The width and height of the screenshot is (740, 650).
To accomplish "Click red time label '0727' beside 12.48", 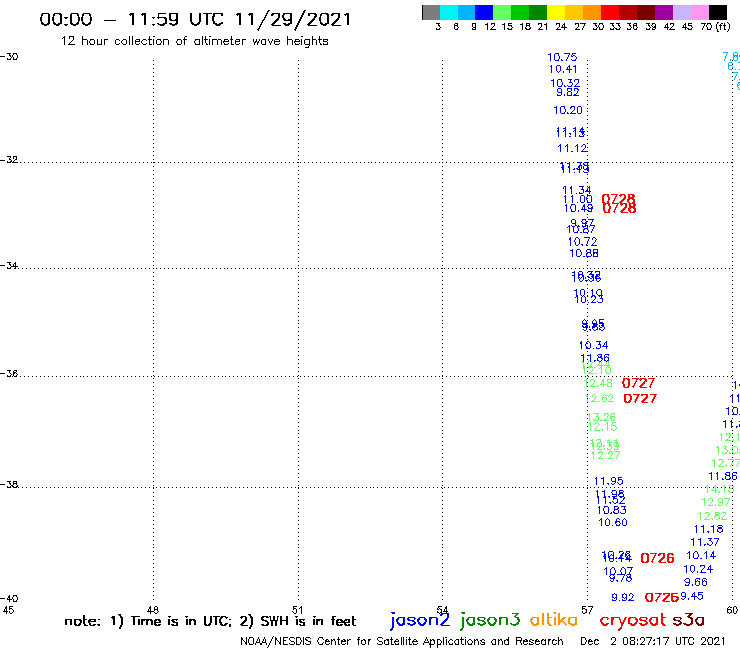I will coord(638,383).
